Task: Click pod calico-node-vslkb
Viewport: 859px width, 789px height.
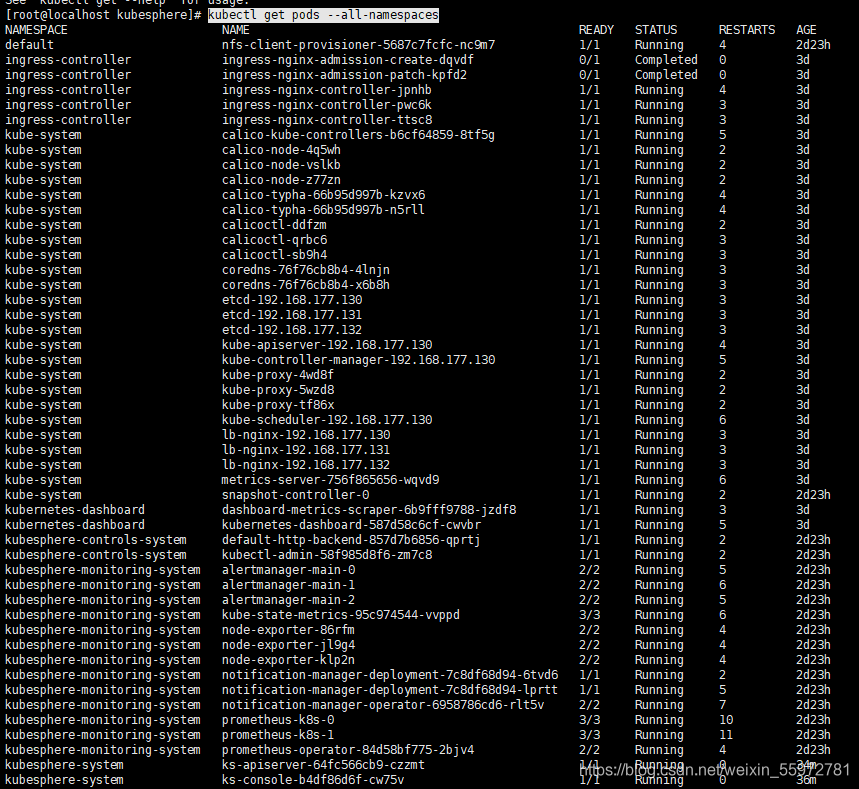Action: pyautogui.click(x=281, y=165)
